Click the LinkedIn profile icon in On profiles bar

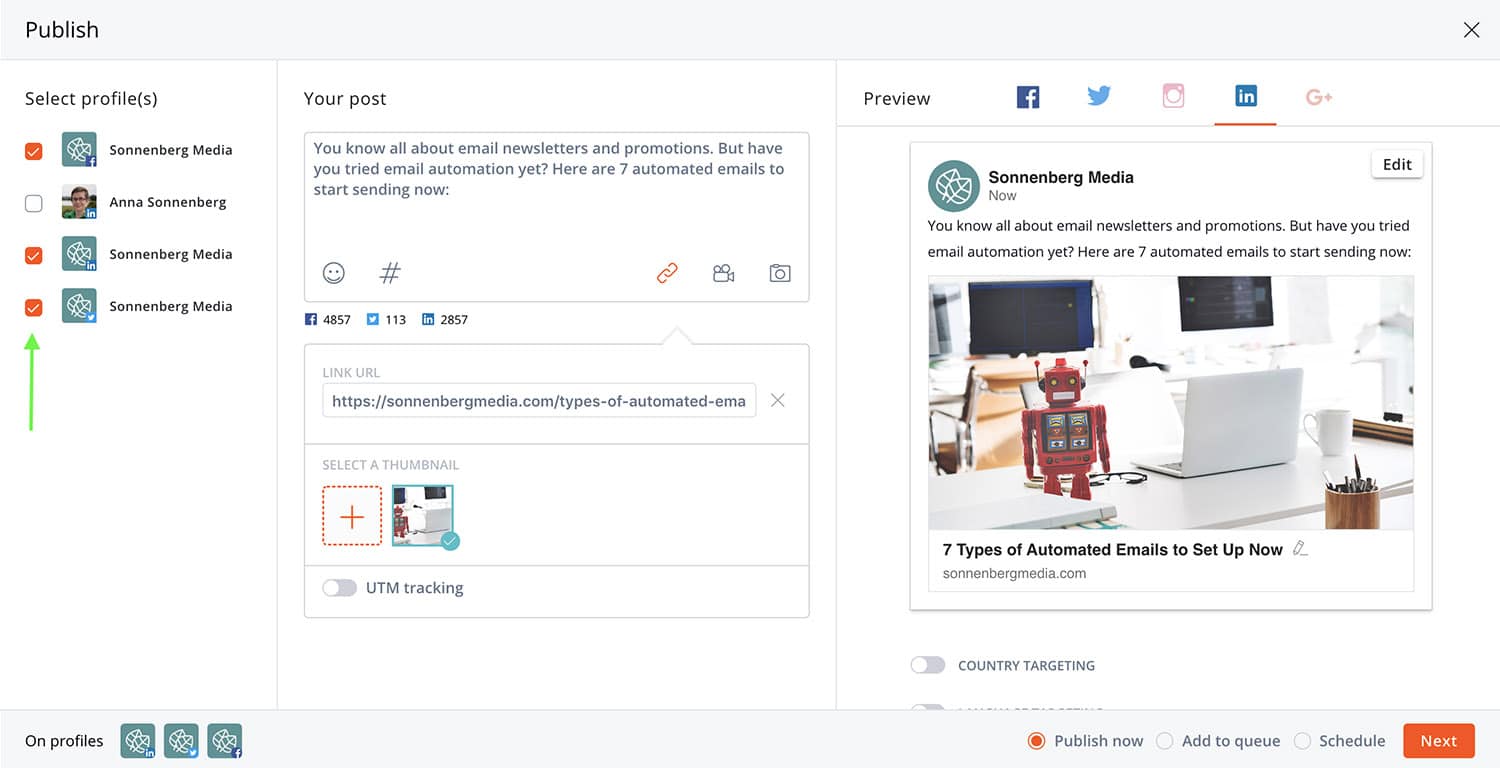[x=138, y=741]
